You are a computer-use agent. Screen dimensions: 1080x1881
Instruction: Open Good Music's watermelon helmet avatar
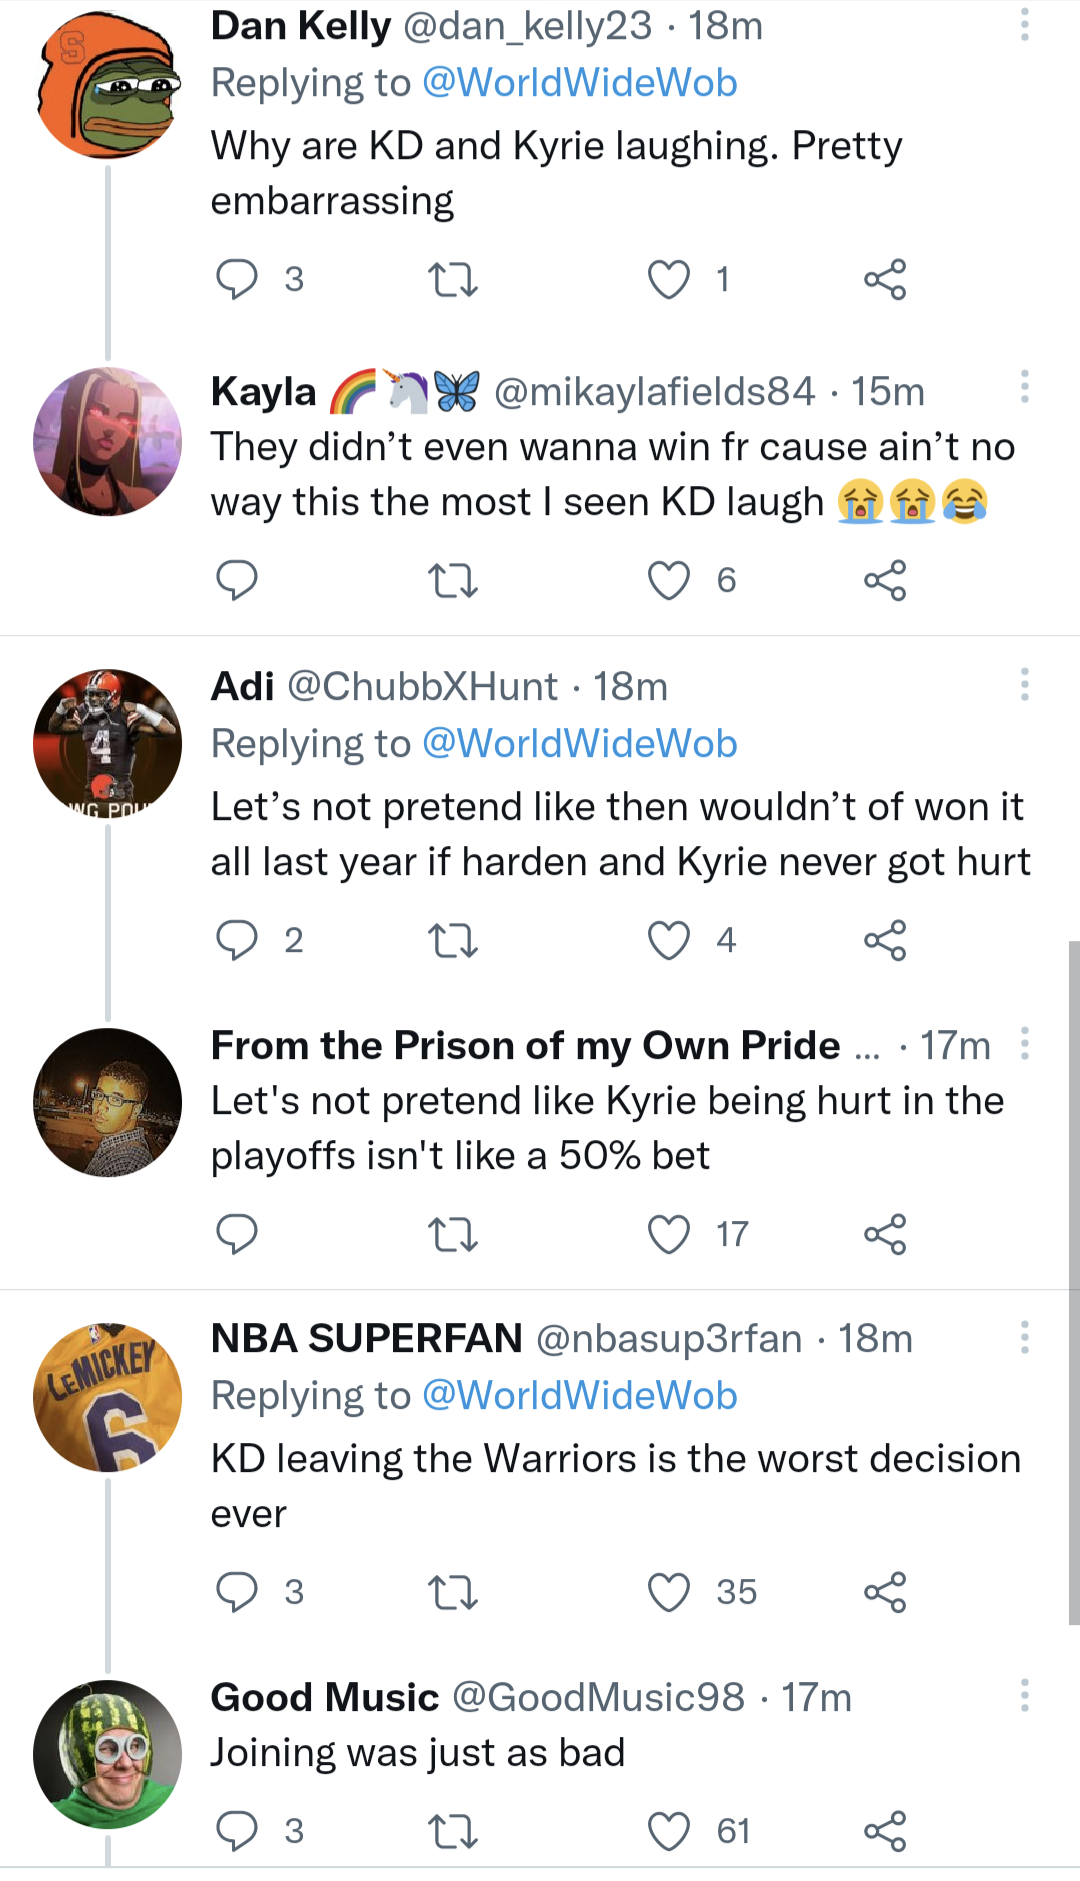coord(108,1754)
